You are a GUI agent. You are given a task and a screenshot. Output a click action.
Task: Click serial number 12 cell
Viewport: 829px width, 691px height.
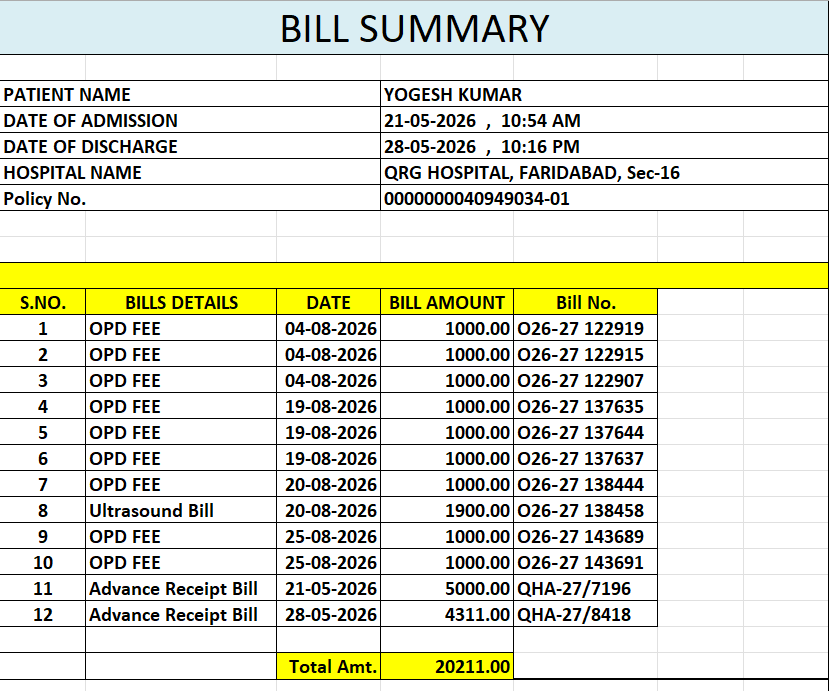point(43,614)
